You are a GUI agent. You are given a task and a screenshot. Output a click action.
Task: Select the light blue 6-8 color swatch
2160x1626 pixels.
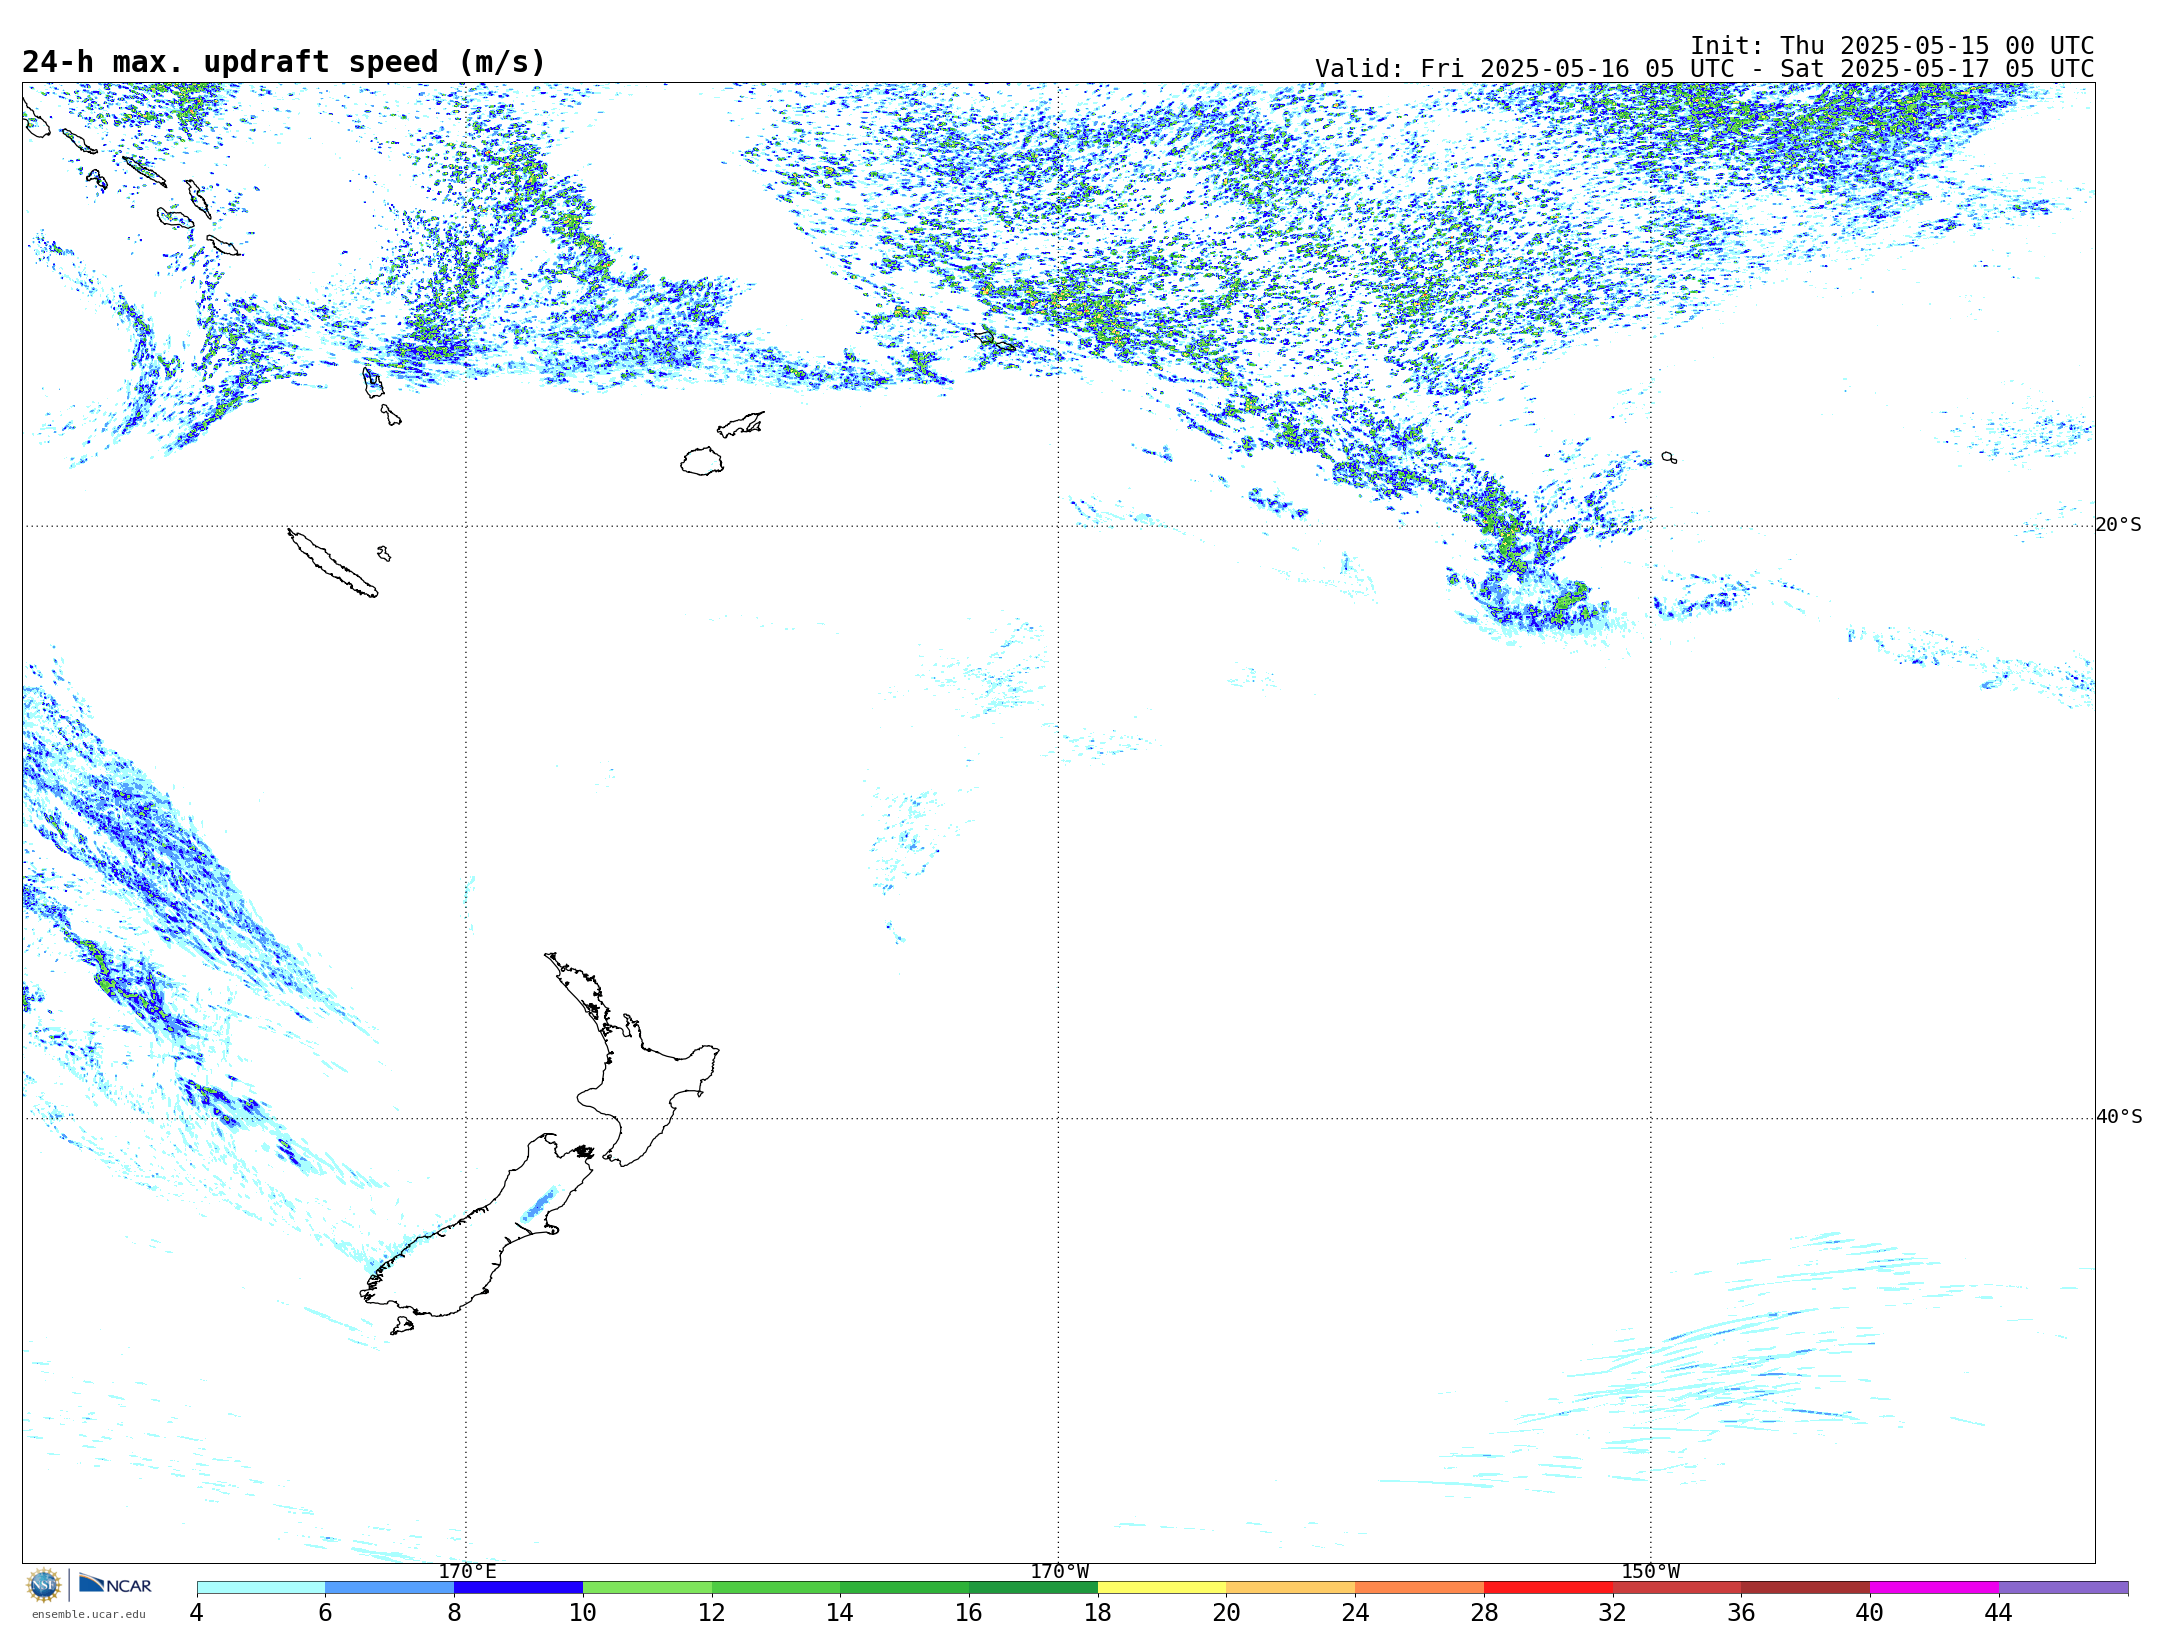(x=390, y=1588)
